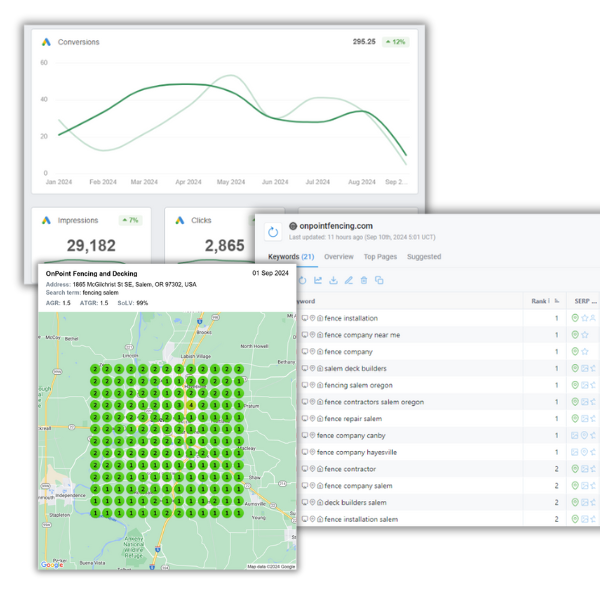
Task: Click the SoLV 99% value
Action: point(142,303)
